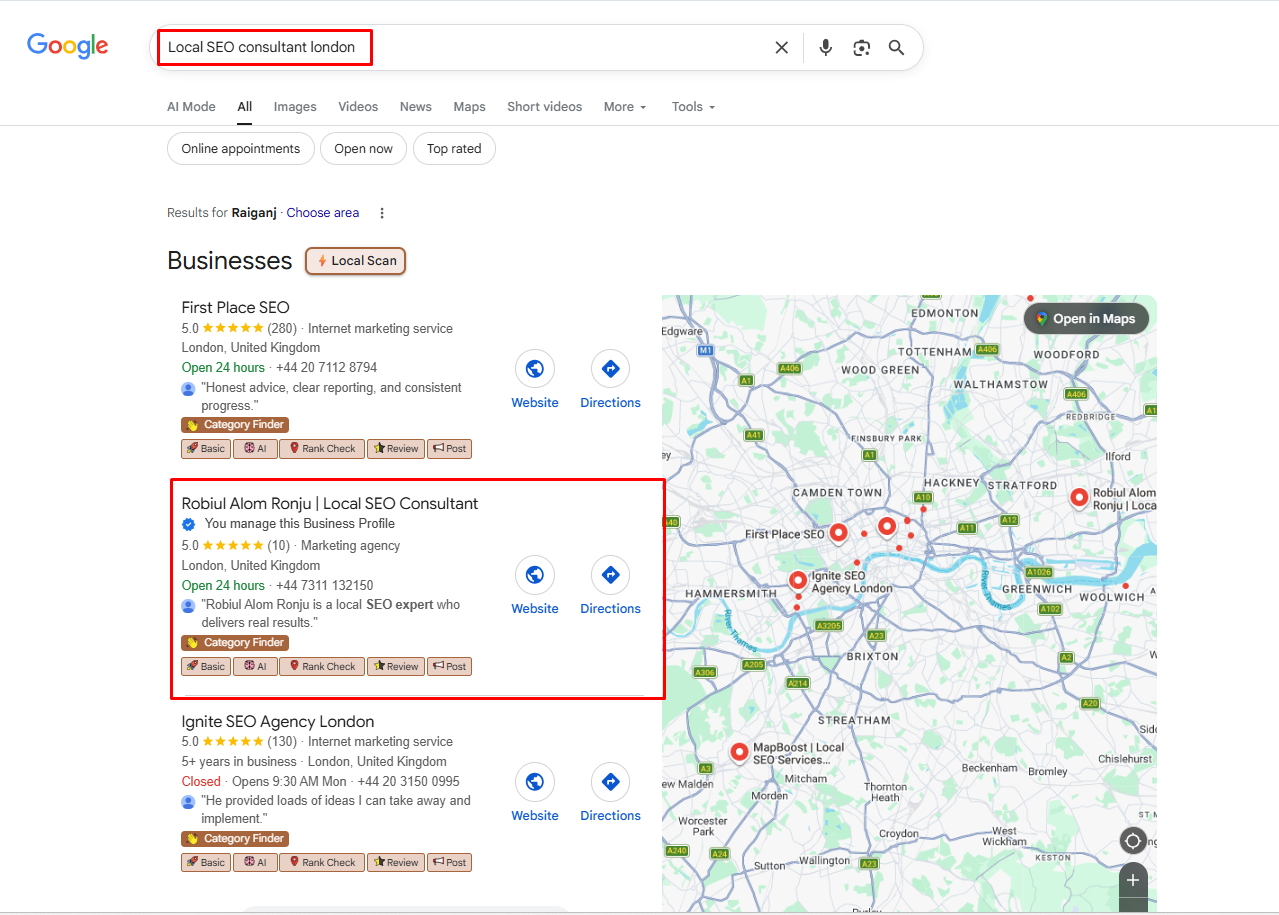The height and width of the screenshot is (915, 1279).
Task: Start a voice search using the microphone icon
Action: point(824,46)
